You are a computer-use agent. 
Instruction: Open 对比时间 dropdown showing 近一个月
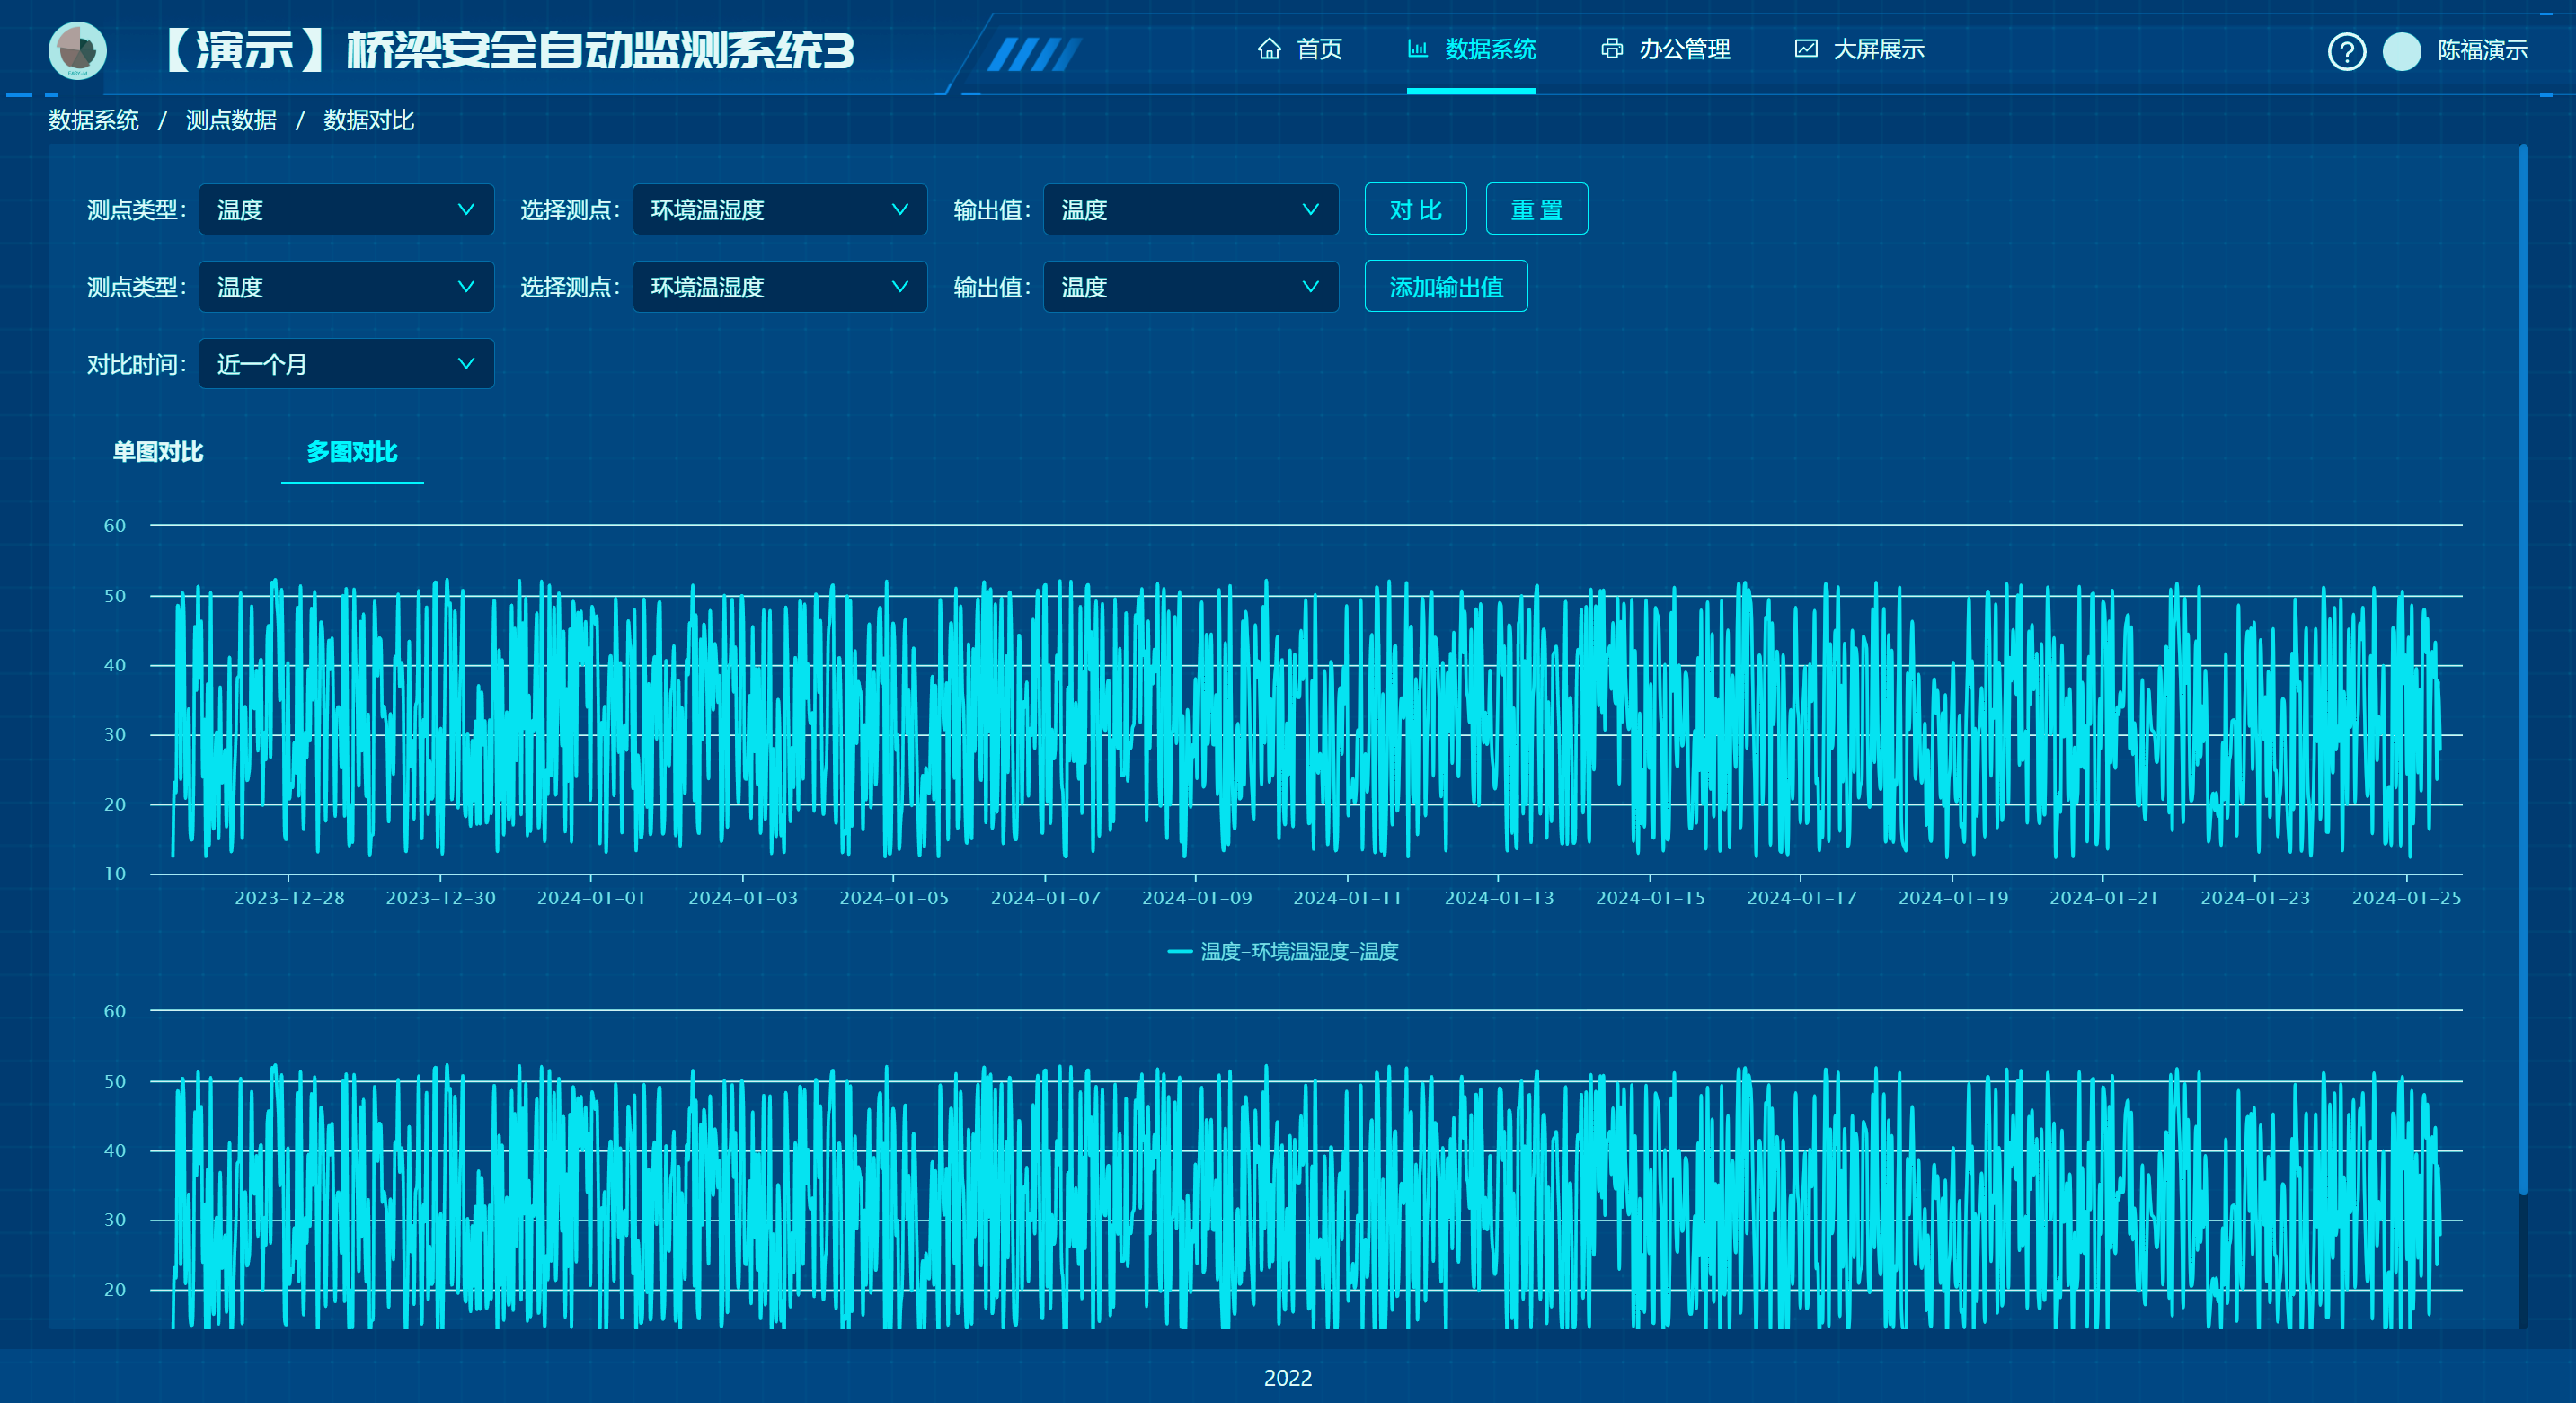[346, 364]
